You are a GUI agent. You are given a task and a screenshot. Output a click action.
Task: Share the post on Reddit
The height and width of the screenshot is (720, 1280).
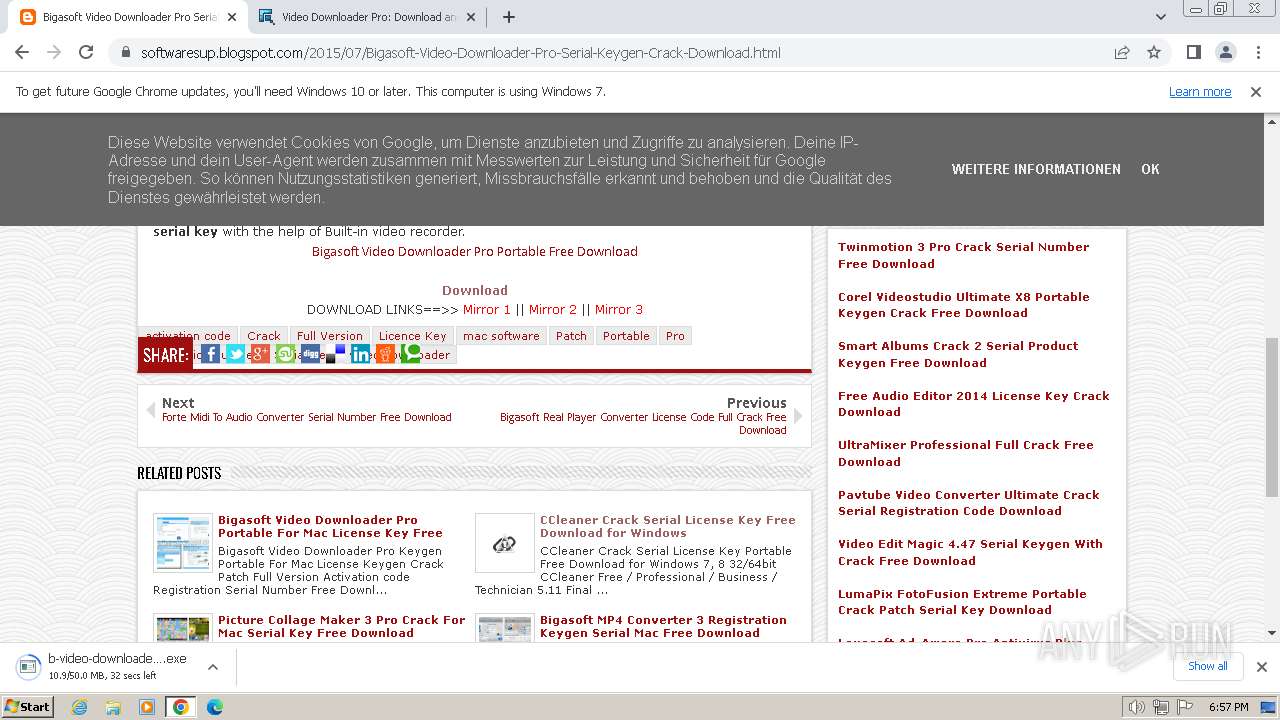(385, 354)
